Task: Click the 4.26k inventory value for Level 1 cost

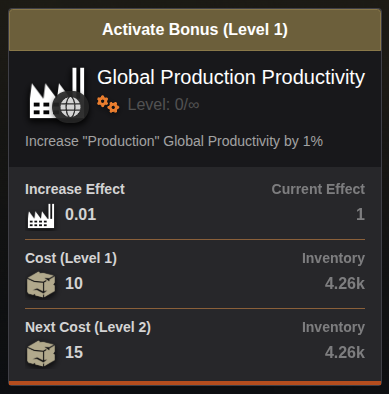Action: click(x=345, y=283)
